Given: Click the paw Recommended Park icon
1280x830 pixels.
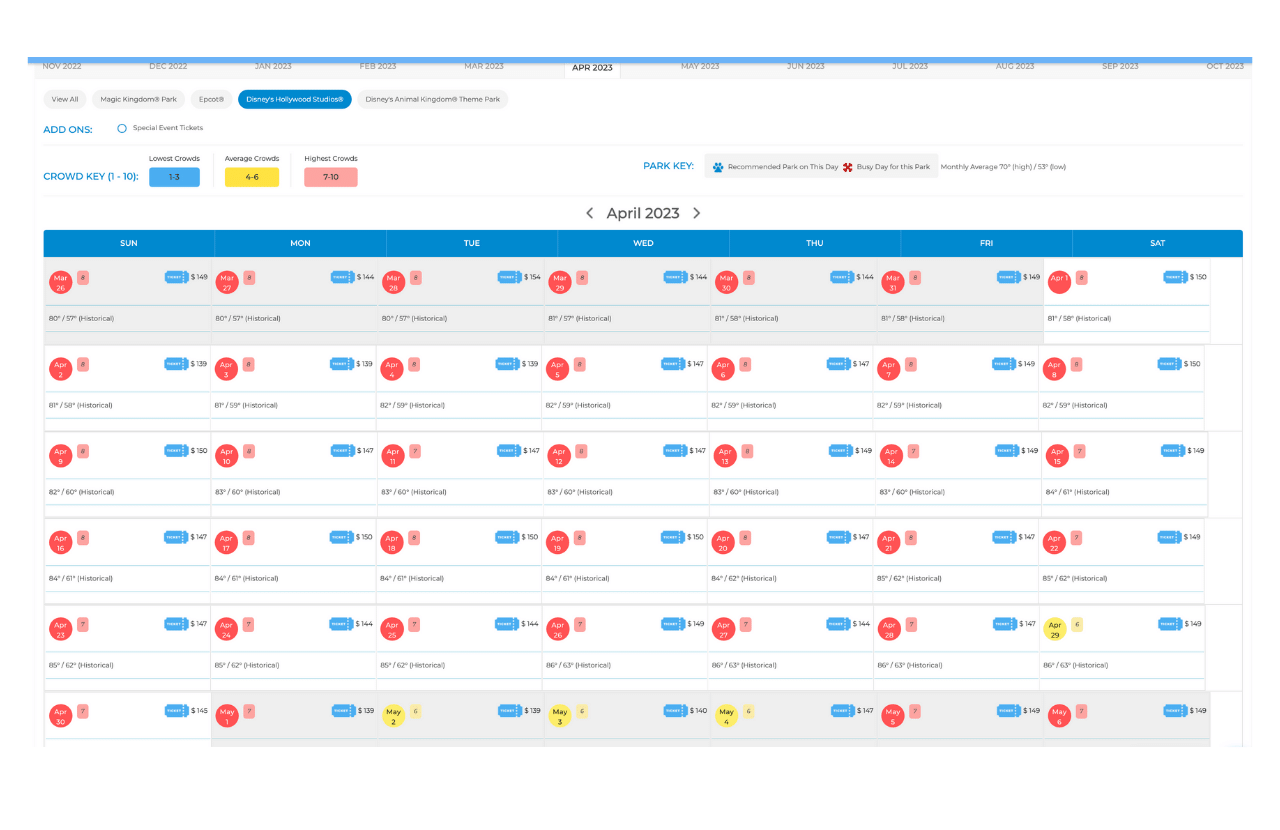Looking at the screenshot, I should (718, 167).
